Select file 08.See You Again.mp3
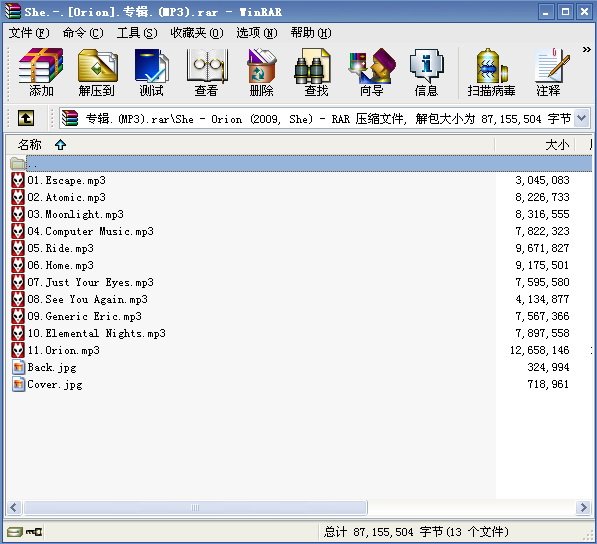Image resolution: width=597 pixels, height=544 pixels. 88,299
